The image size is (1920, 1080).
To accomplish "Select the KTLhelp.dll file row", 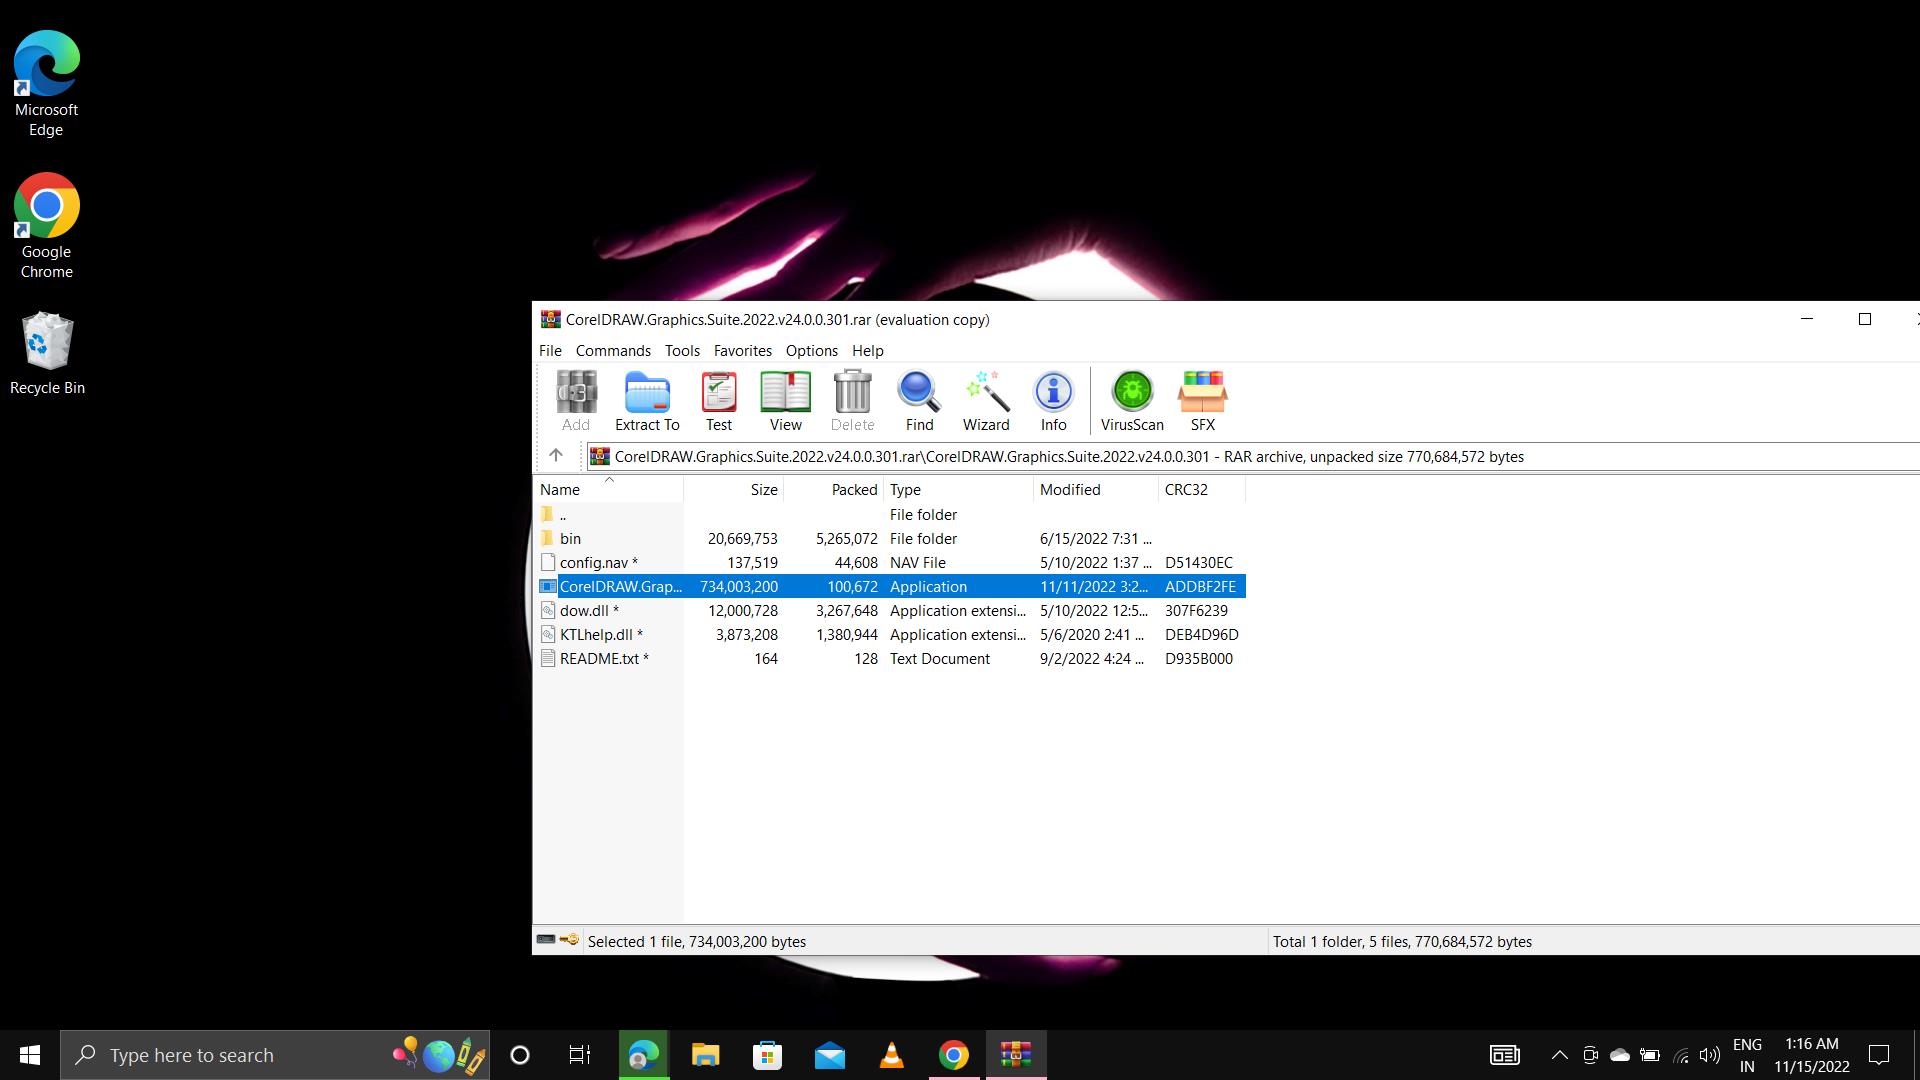I will coord(595,635).
